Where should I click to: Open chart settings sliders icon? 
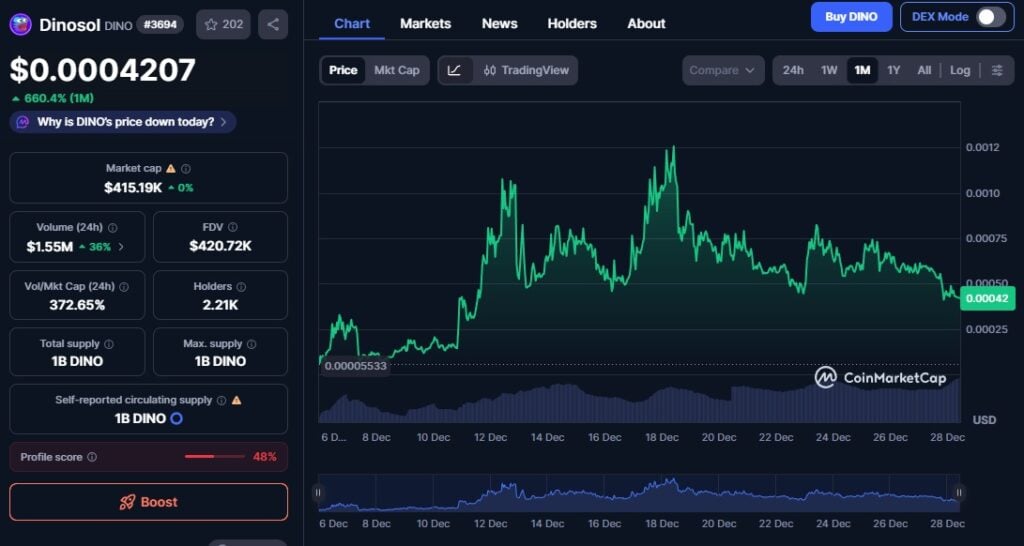coord(997,70)
